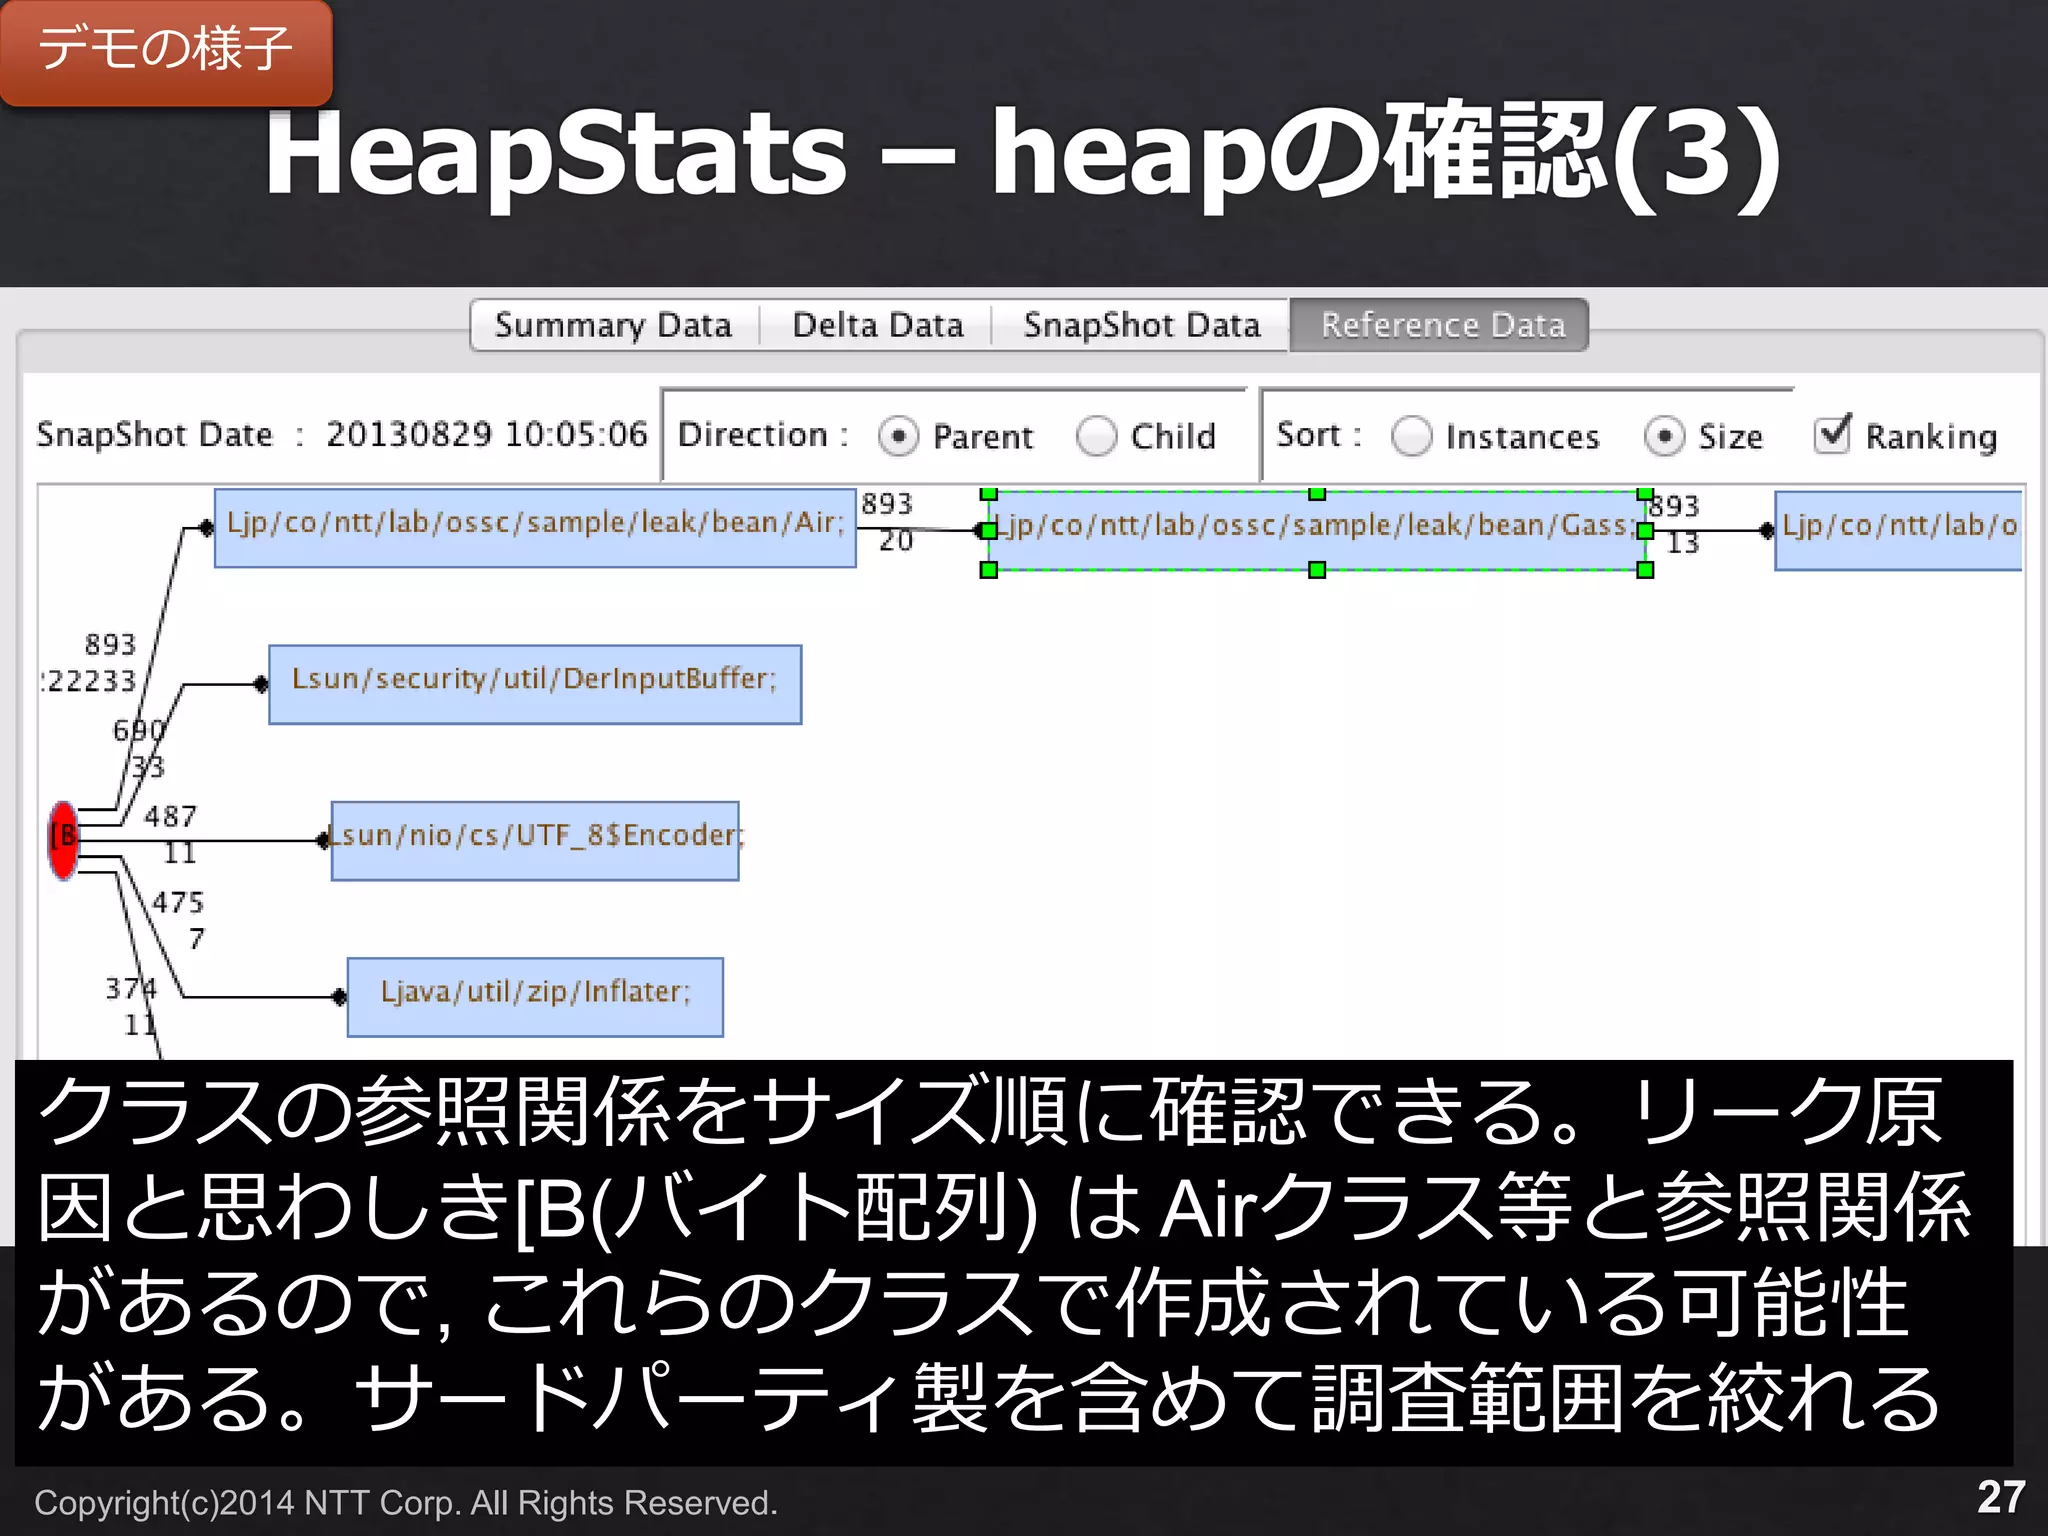Switch to Summary Data tab

coord(613,326)
